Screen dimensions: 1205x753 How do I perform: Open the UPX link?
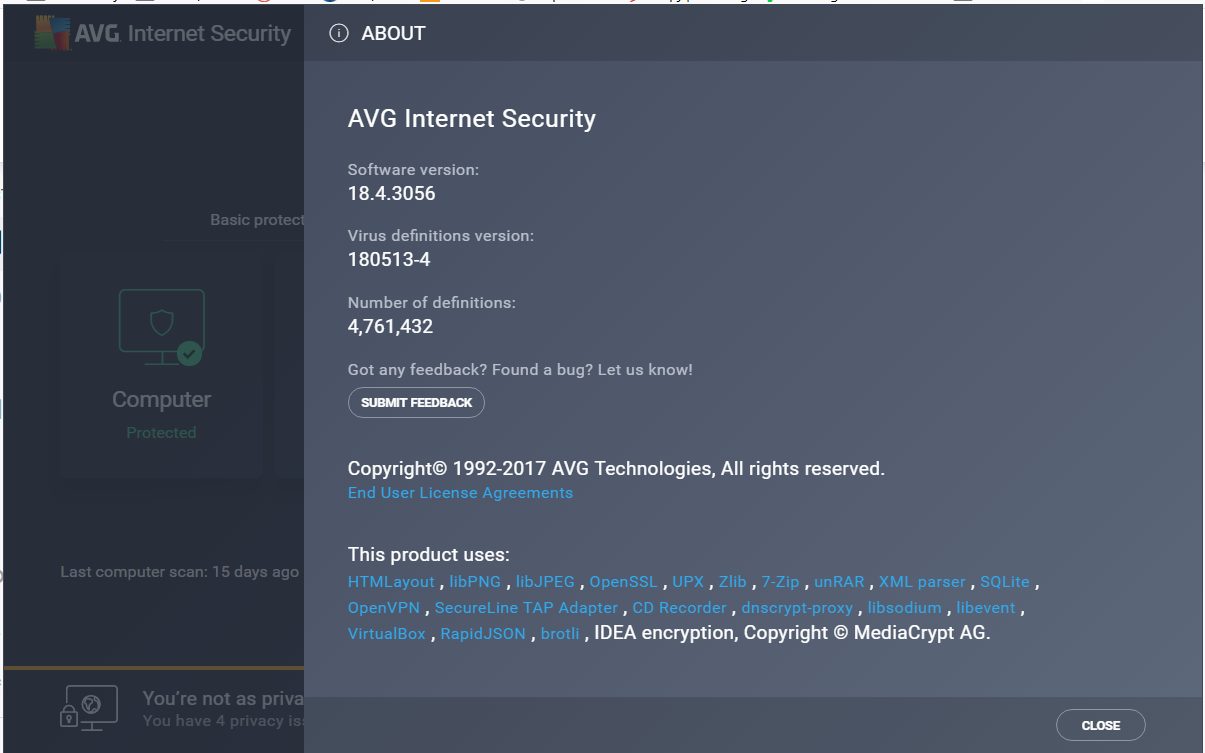(x=688, y=582)
